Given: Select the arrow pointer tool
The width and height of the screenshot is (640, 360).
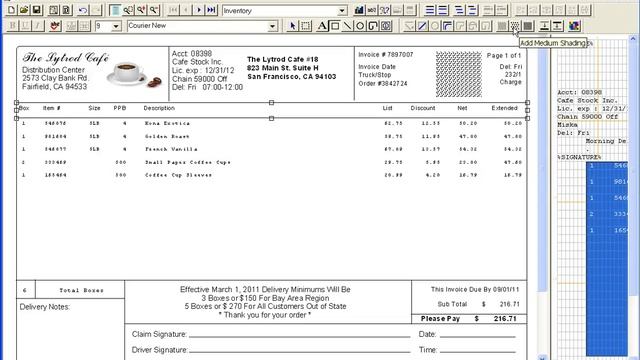Looking at the screenshot, I should [x=292, y=26].
